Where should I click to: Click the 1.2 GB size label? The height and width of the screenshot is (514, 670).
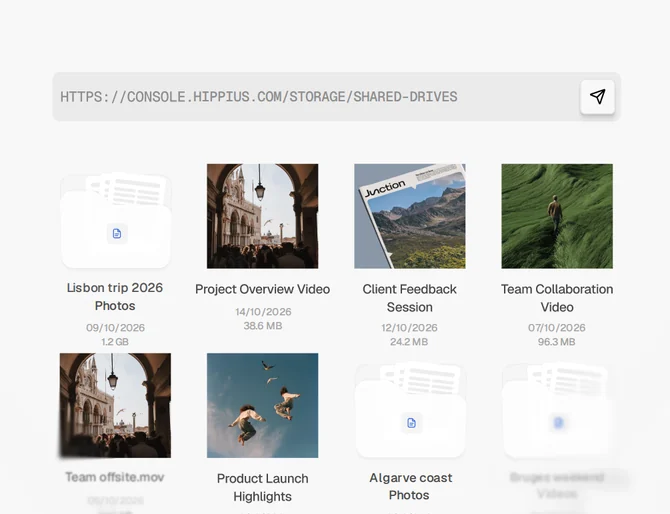click(x=115, y=342)
